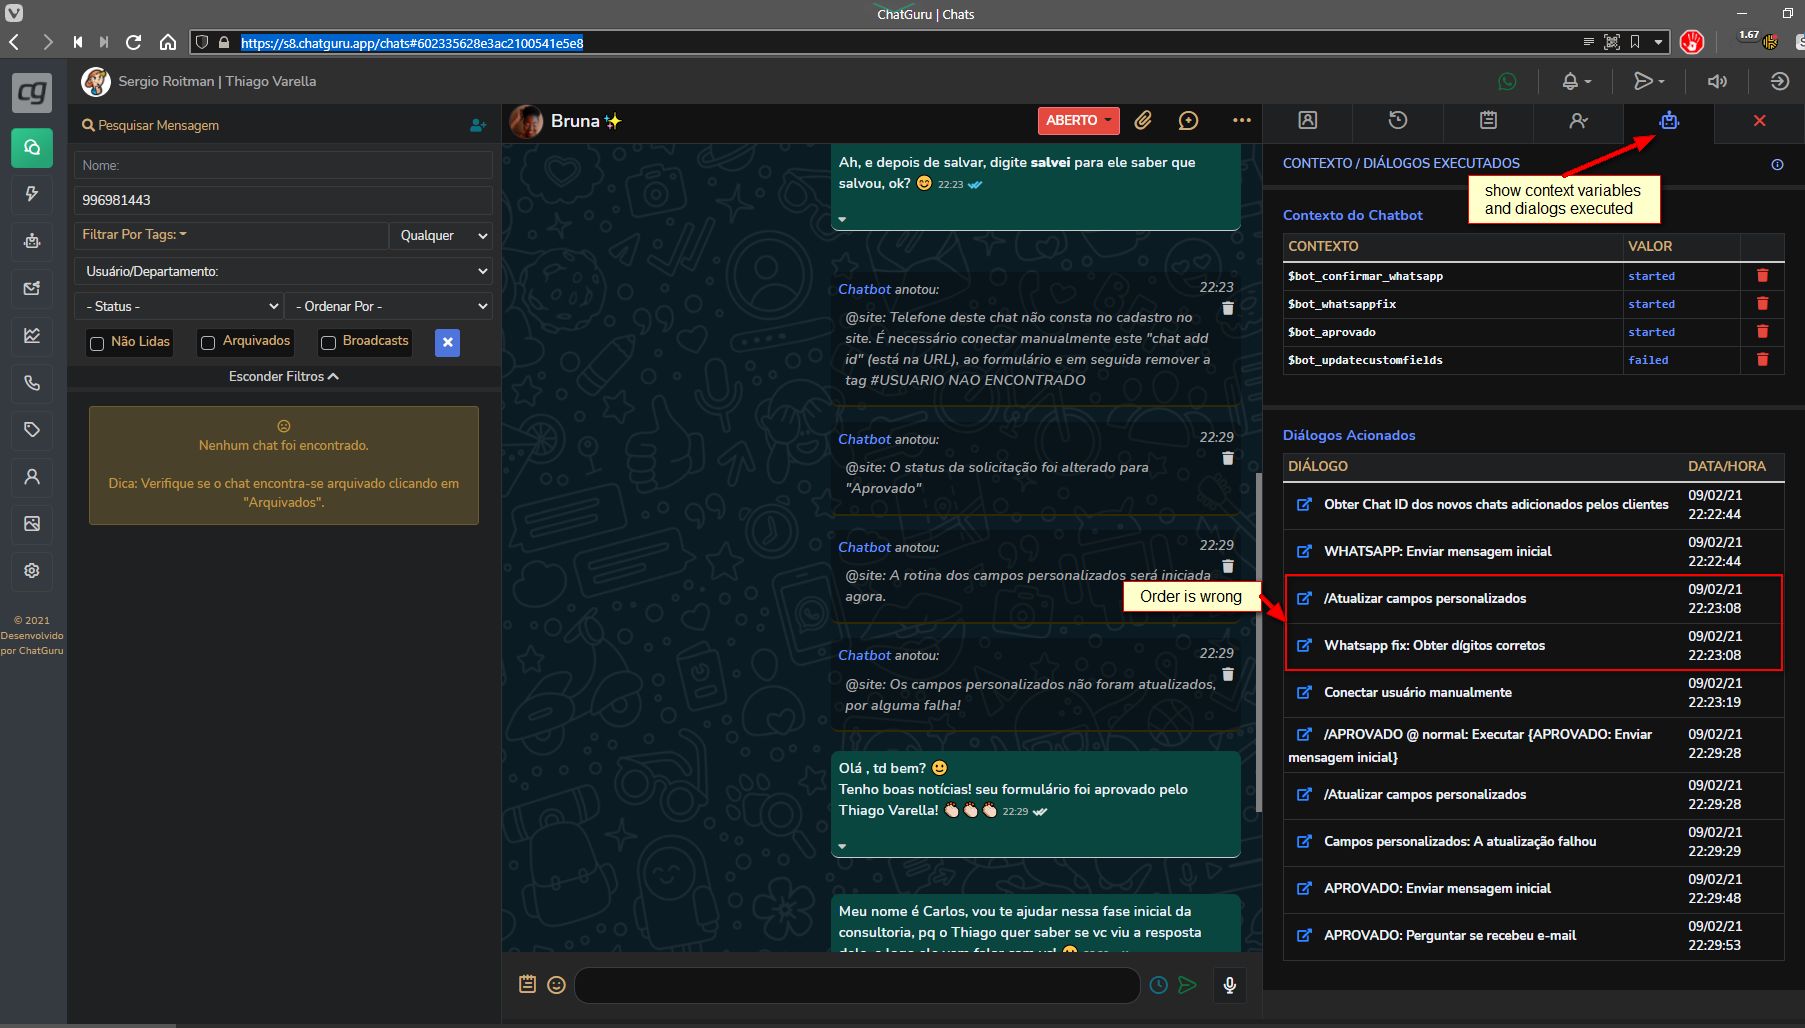Open the chatbot context panel tab icon
Image resolution: width=1805 pixels, height=1028 pixels.
pyautogui.click(x=1668, y=121)
